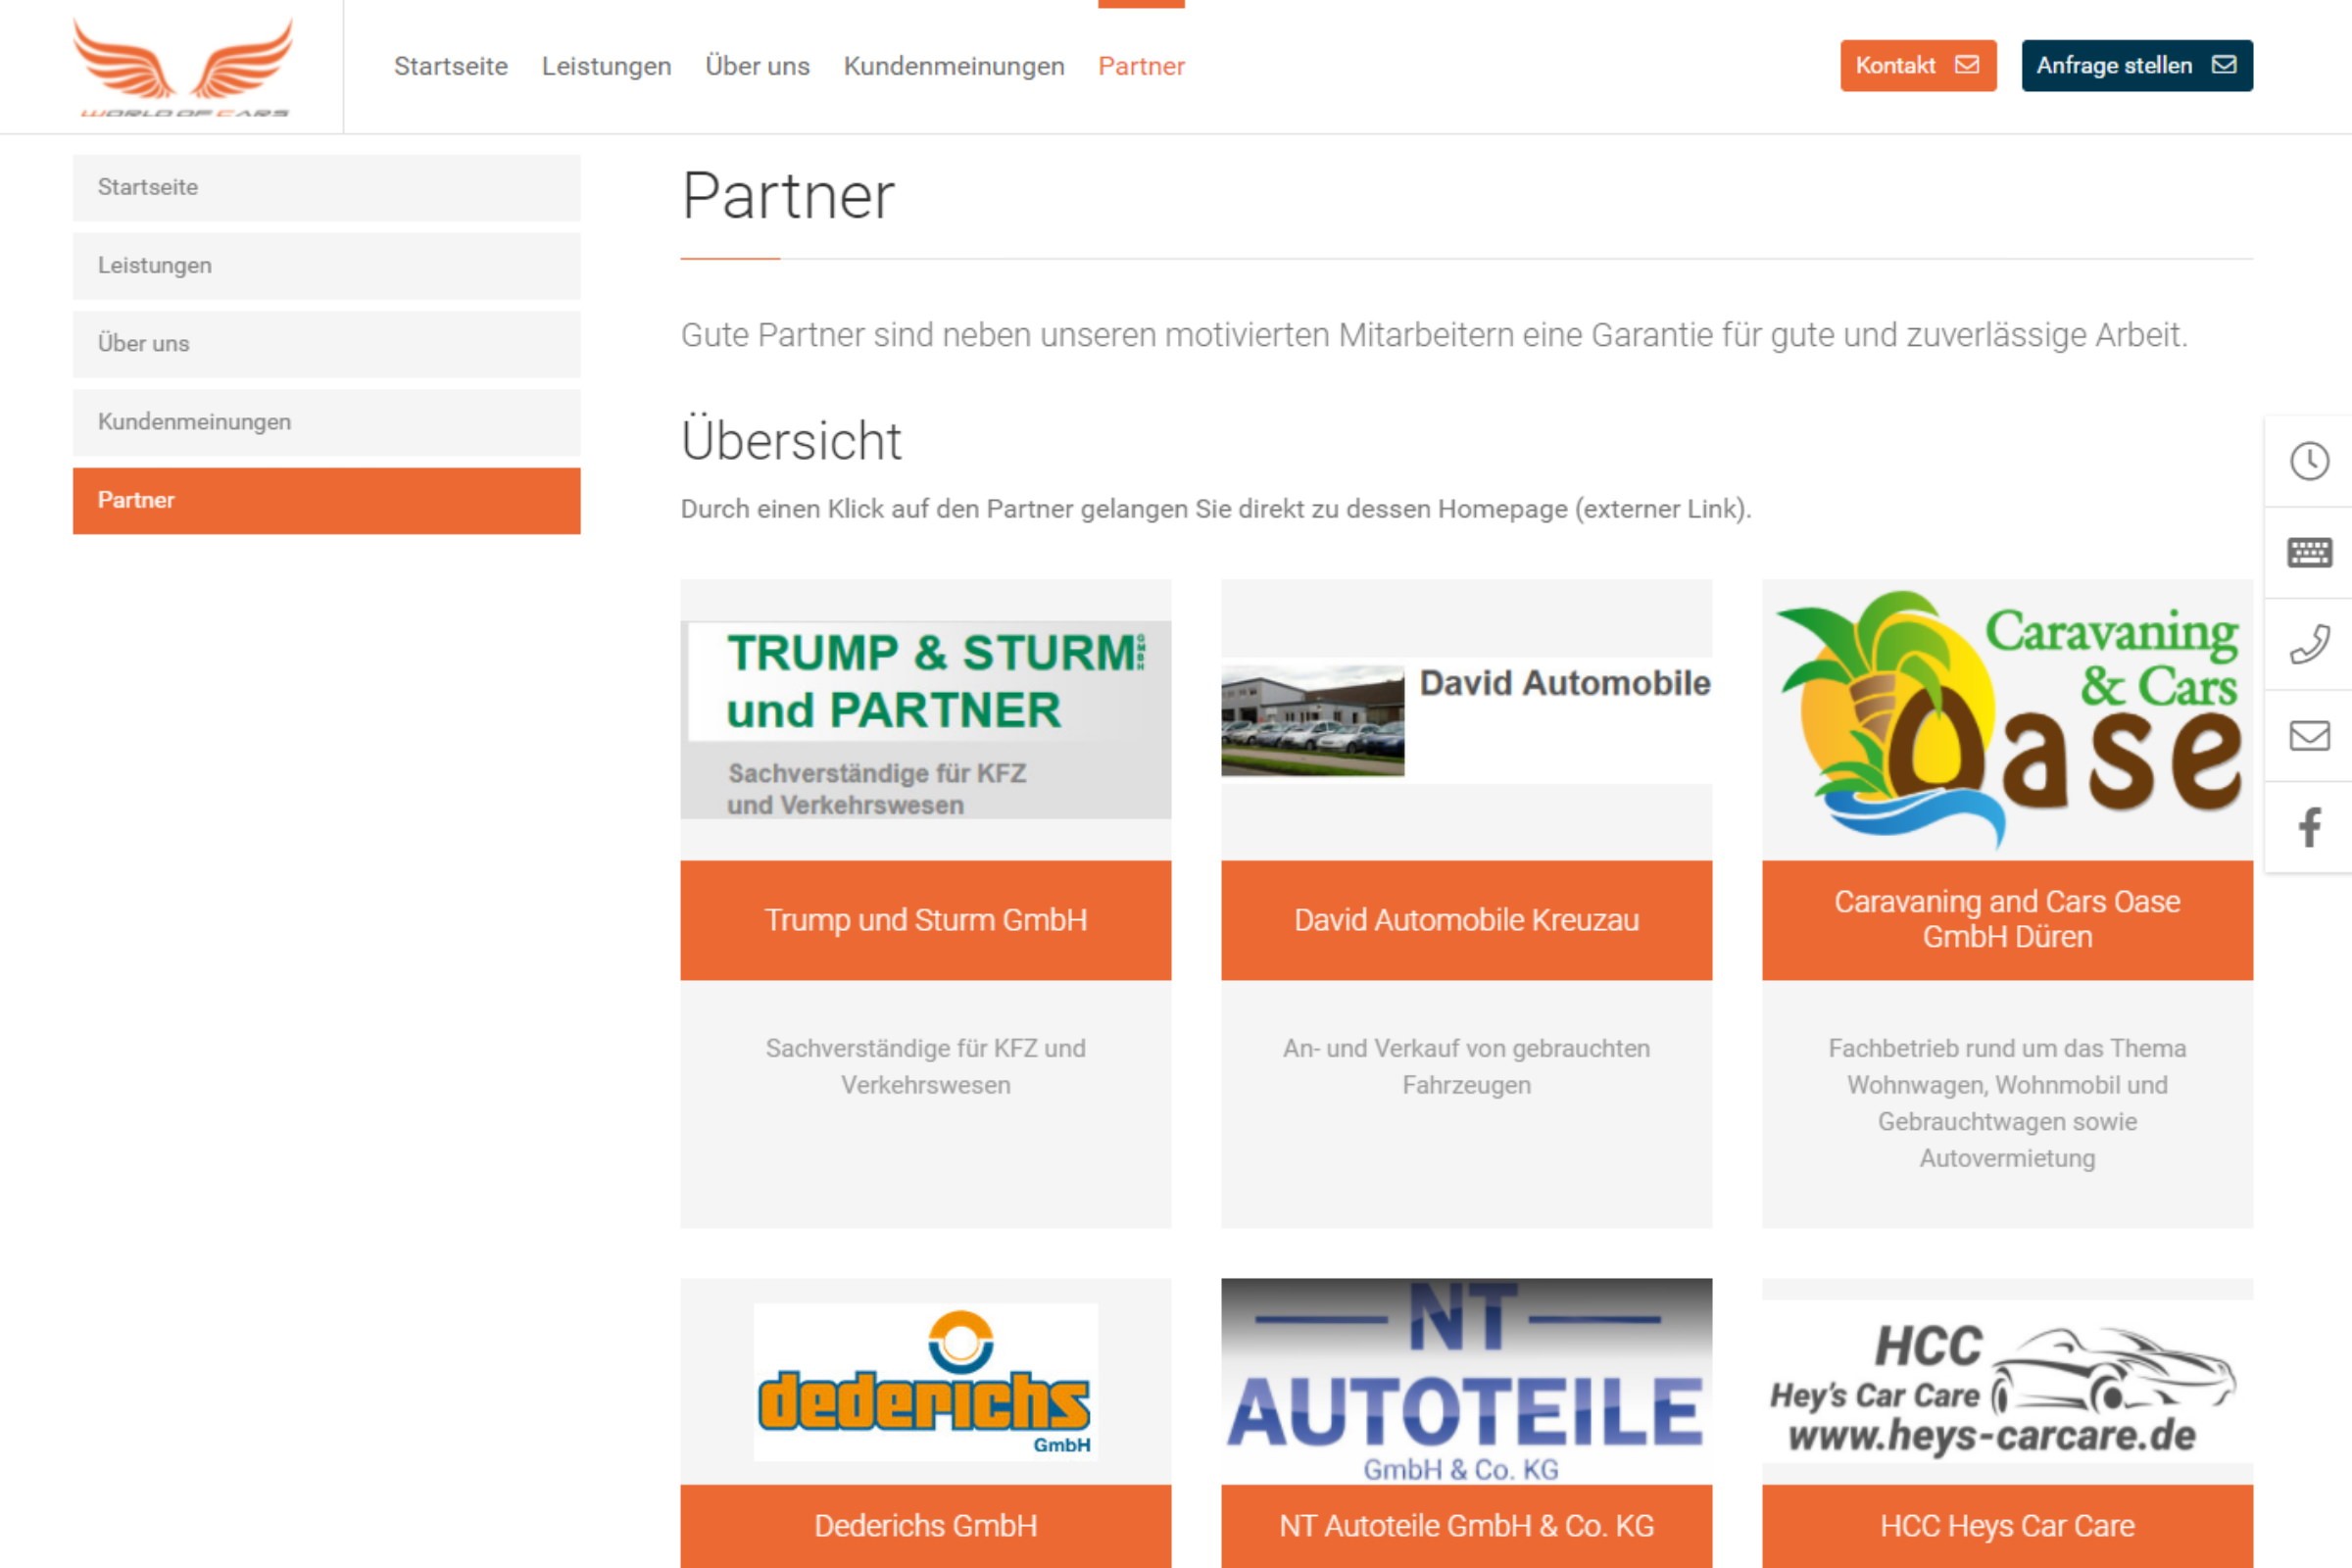Open Über uns in left sidebar
Viewport: 2352px width, 1568px height.
[326, 344]
